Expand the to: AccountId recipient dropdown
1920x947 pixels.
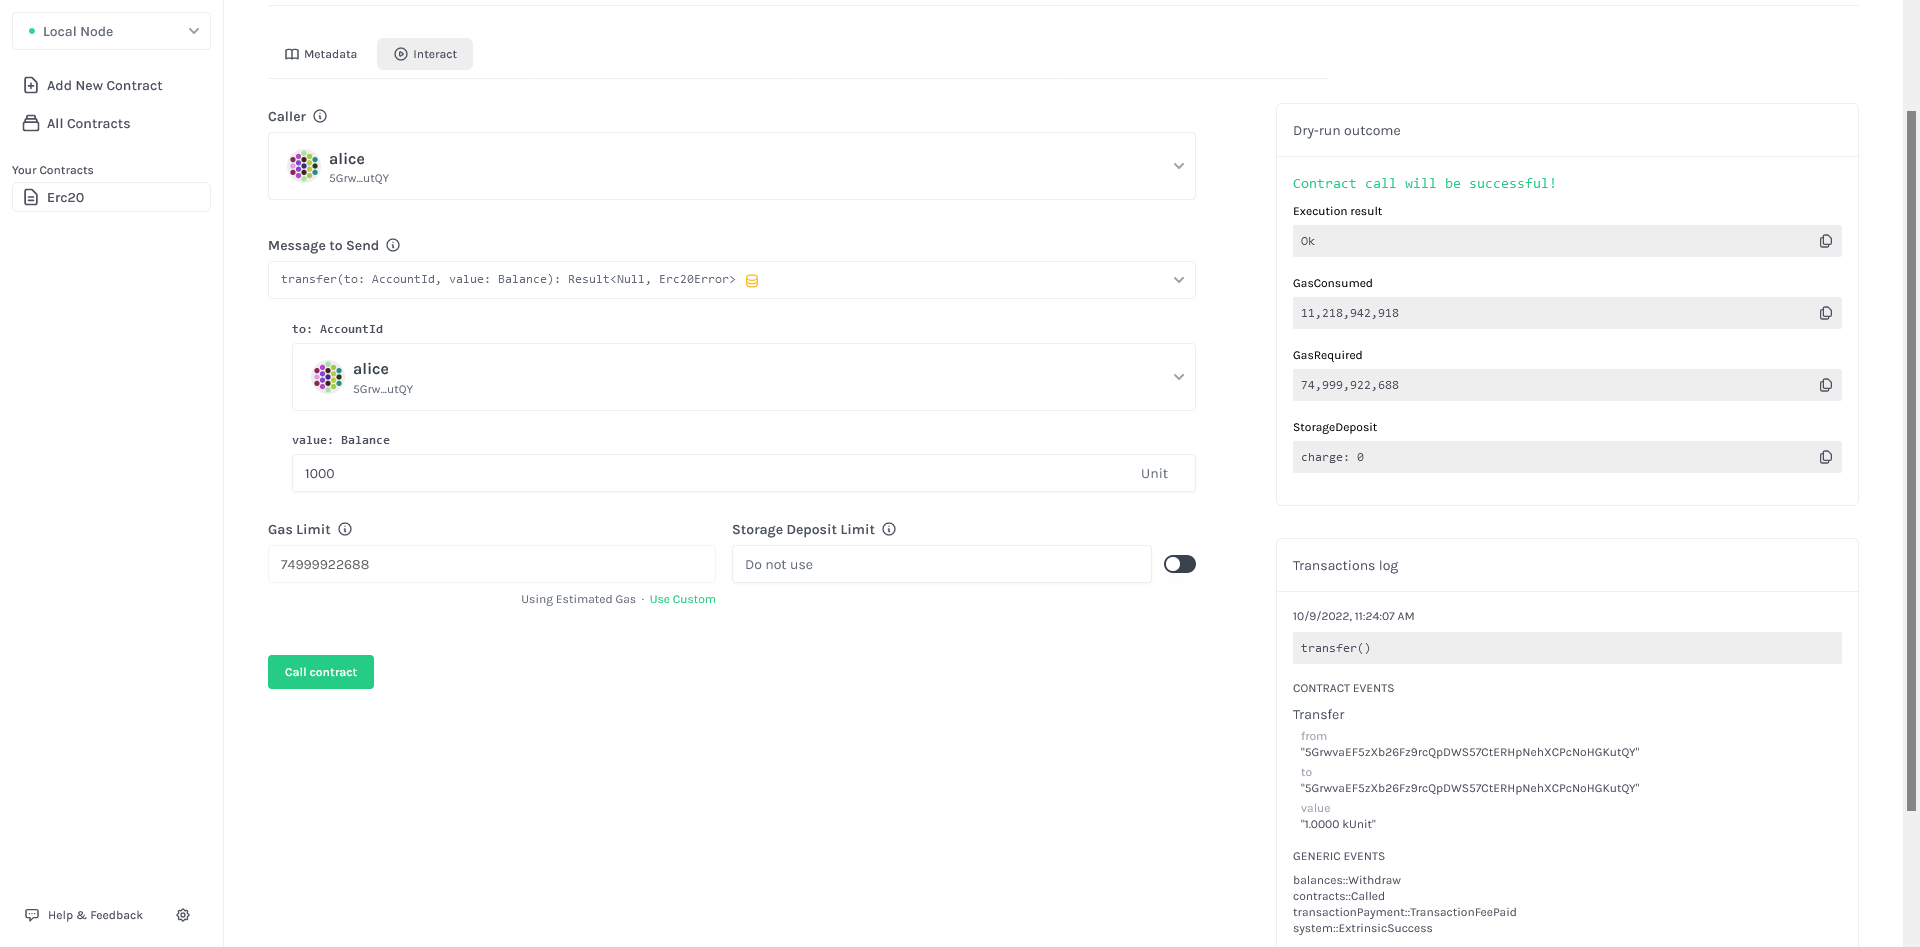1179,377
